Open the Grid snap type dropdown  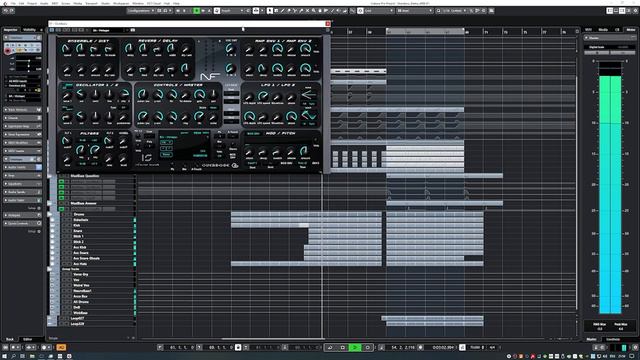(x=378, y=11)
